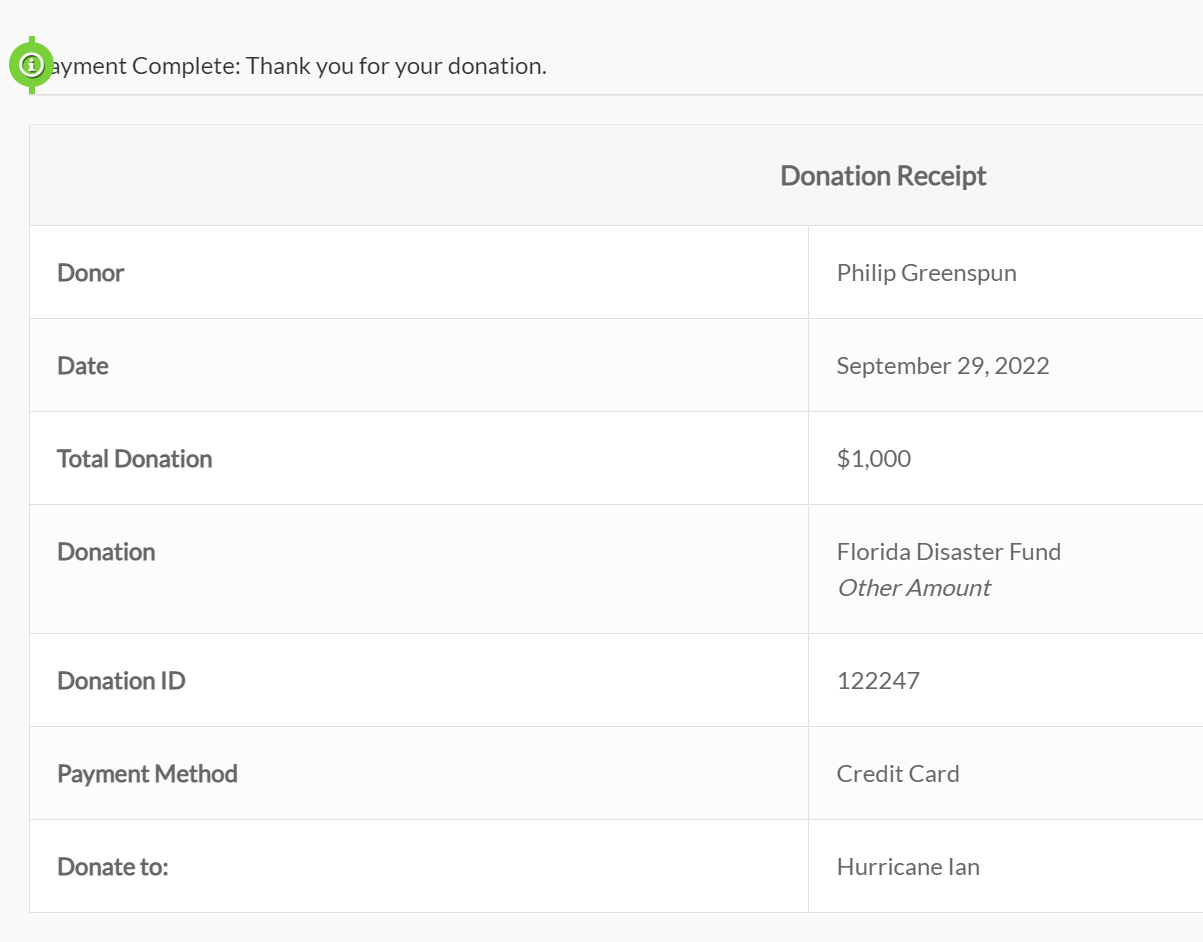Click the italic Other Amount text

pyautogui.click(x=914, y=588)
